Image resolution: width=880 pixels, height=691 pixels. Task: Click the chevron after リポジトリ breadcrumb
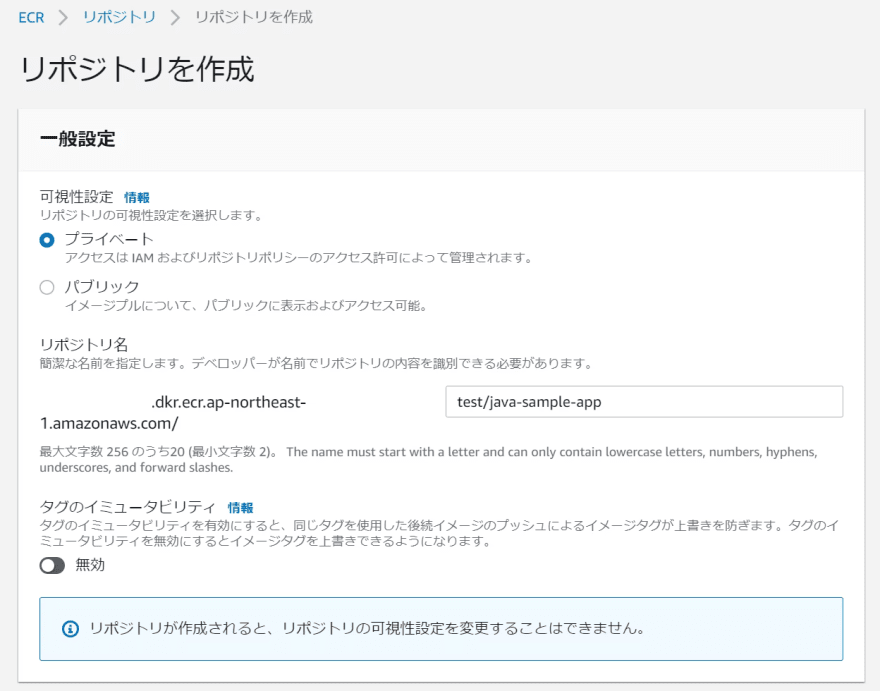tap(175, 17)
